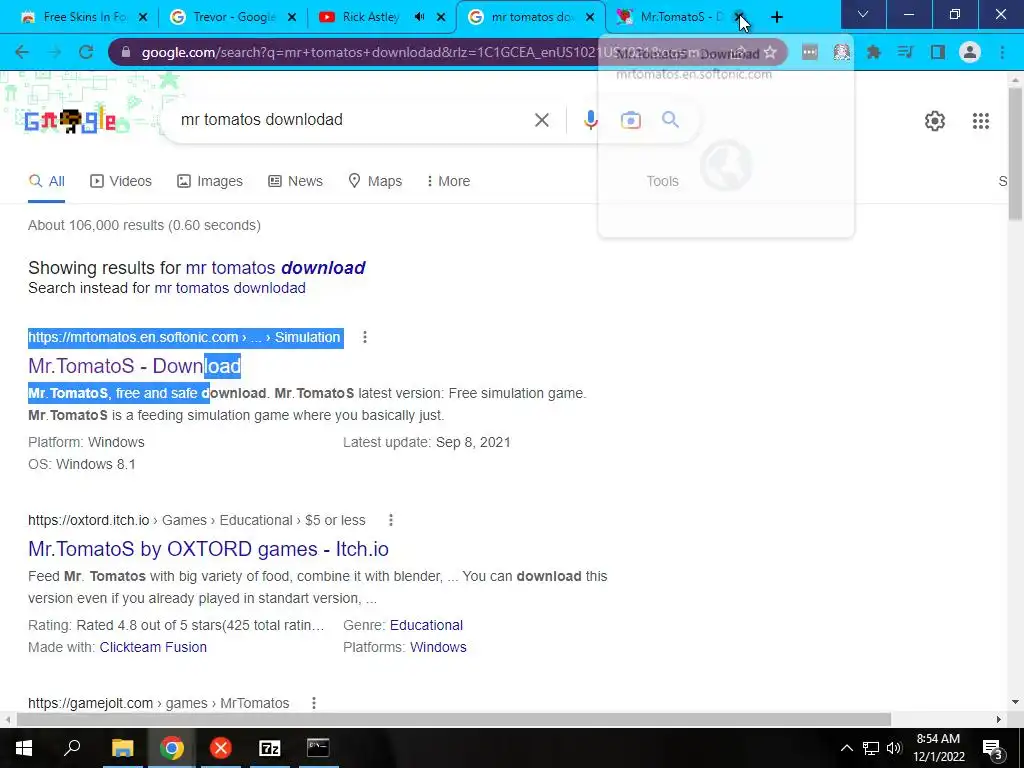
Task: Click the horizontal scrollbar at the bottom
Action: pos(453,719)
